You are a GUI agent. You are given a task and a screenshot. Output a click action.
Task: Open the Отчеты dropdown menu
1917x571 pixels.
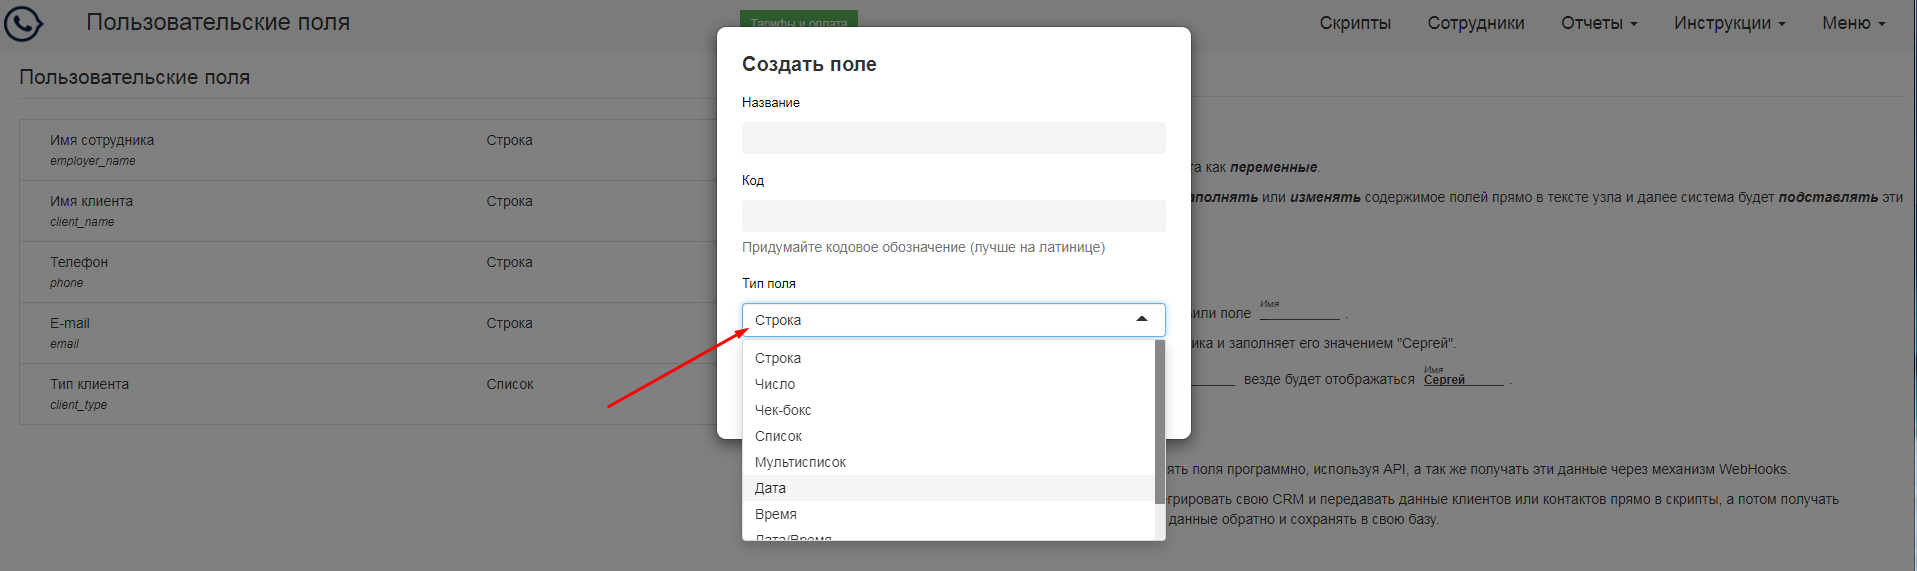[1599, 23]
